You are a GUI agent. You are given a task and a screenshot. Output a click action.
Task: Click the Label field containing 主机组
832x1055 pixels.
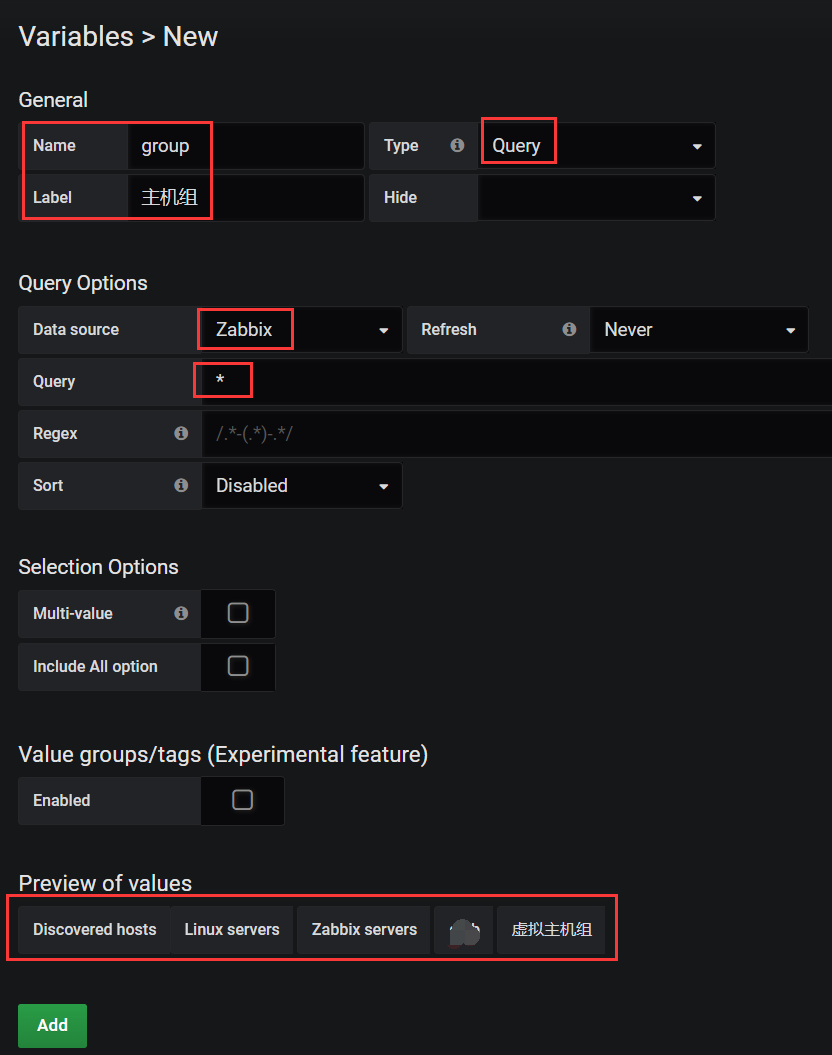(245, 198)
